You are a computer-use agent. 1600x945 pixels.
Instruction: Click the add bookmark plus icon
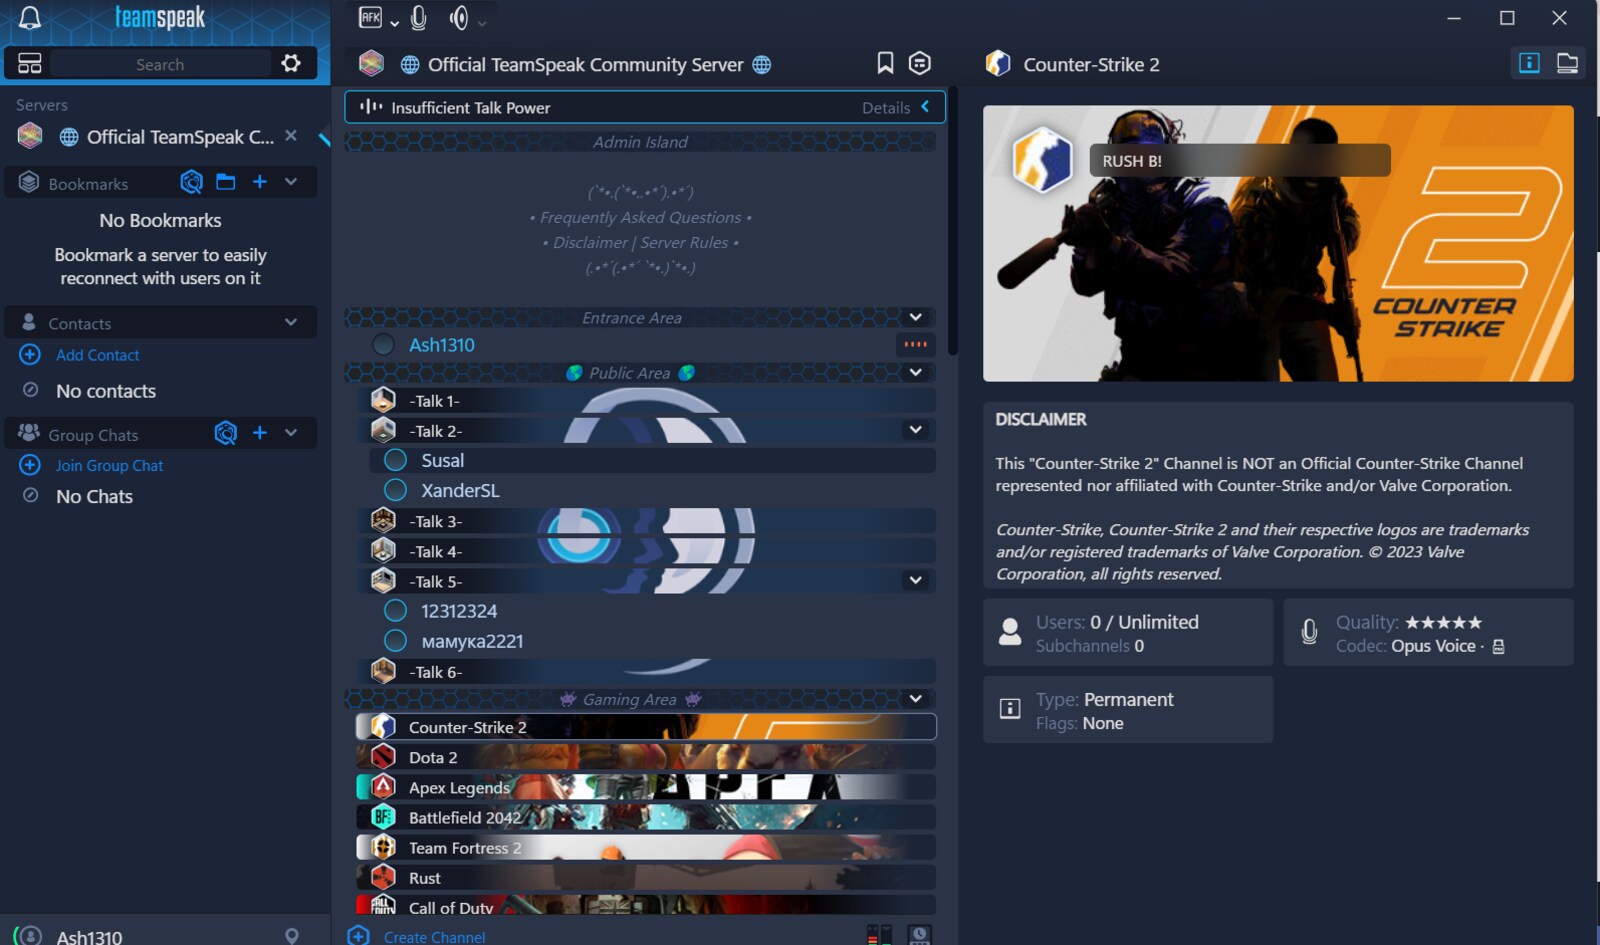pyautogui.click(x=260, y=182)
